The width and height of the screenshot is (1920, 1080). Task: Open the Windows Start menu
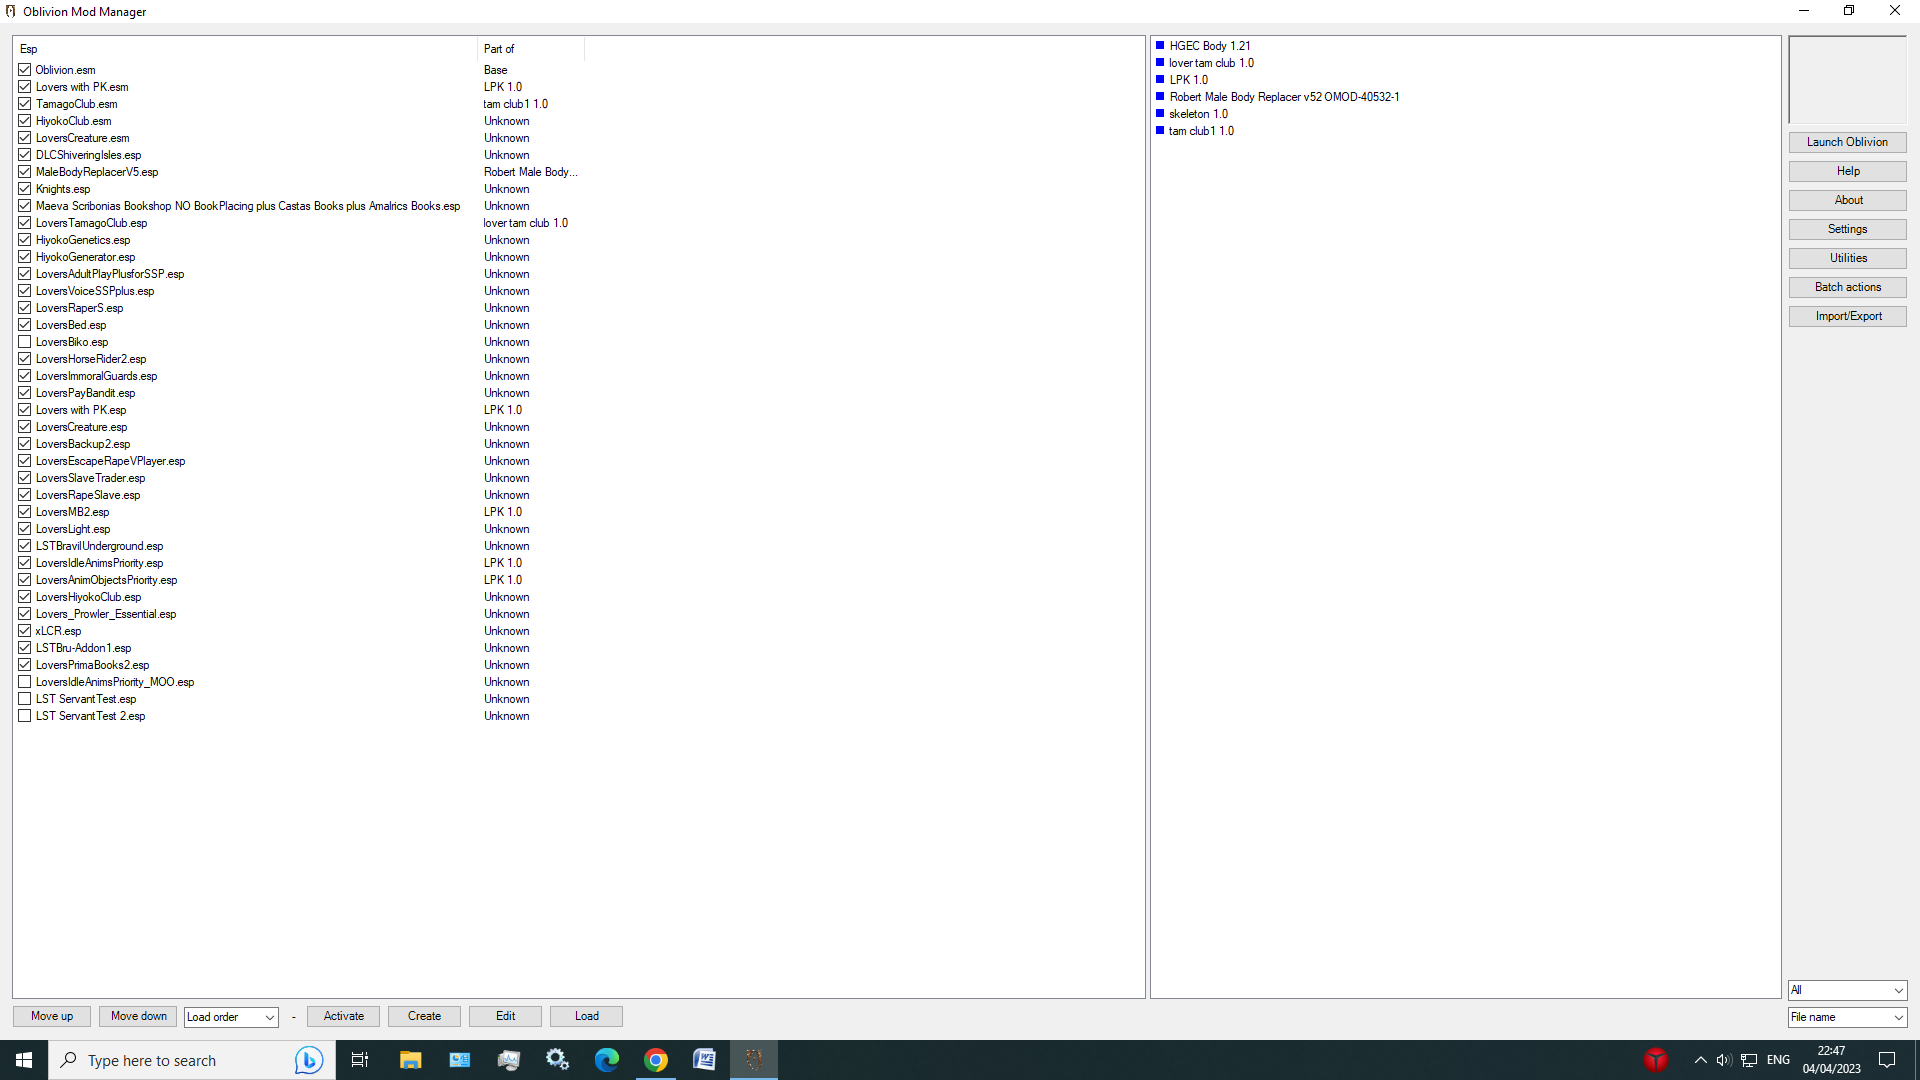24,1060
